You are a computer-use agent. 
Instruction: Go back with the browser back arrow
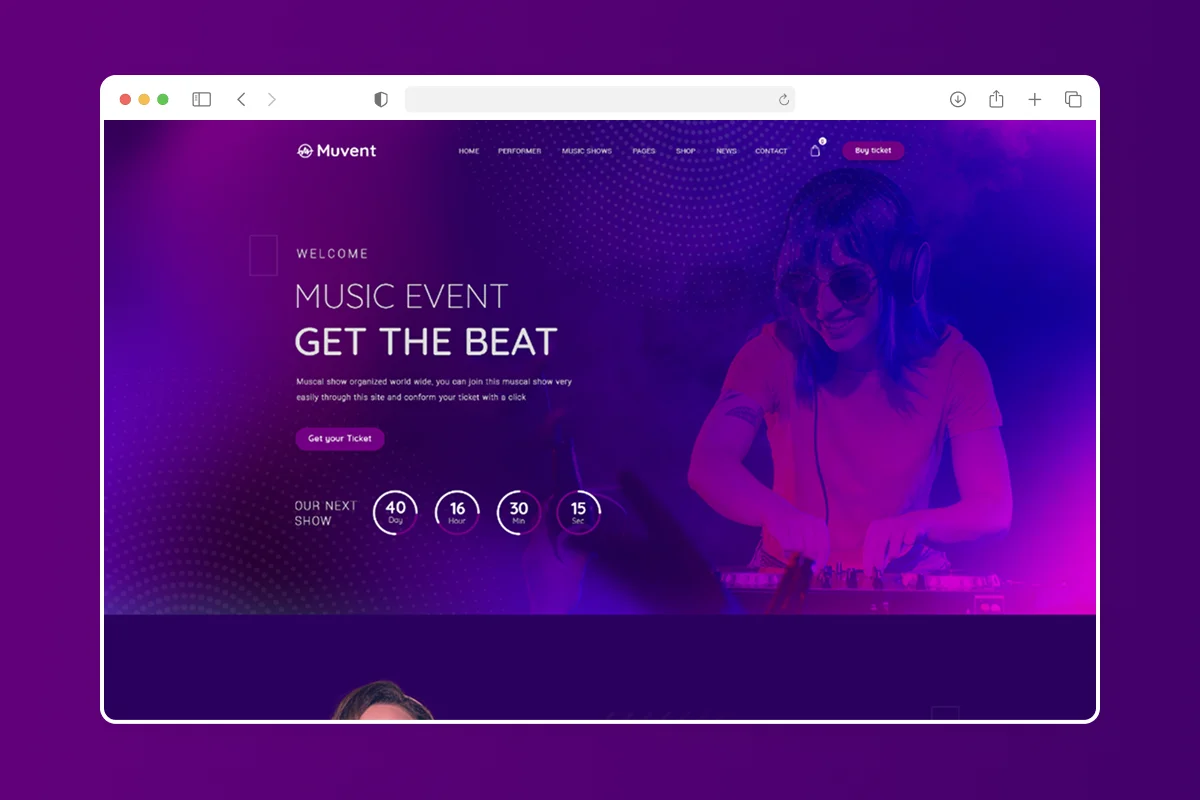[x=241, y=99]
